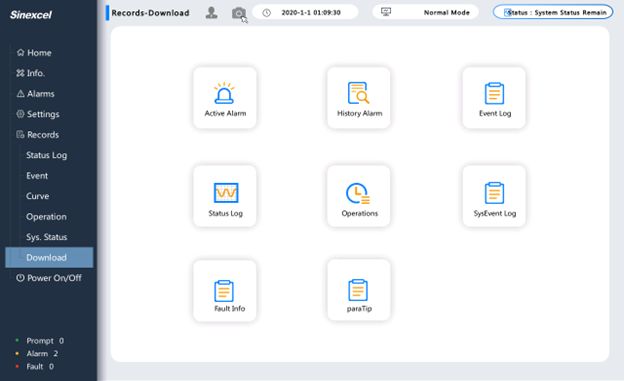The height and width of the screenshot is (381, 624).
Task: Open Settings in the sidebar
Action: (x=38, y=114)
